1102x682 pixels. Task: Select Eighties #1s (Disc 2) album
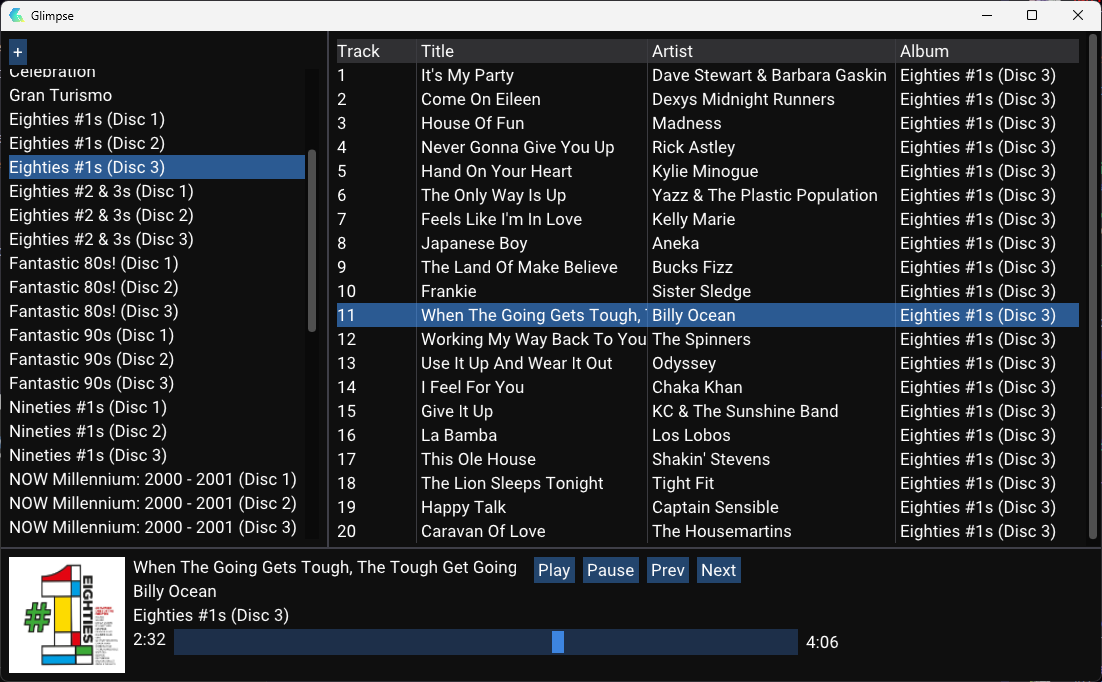coord(87,143)
